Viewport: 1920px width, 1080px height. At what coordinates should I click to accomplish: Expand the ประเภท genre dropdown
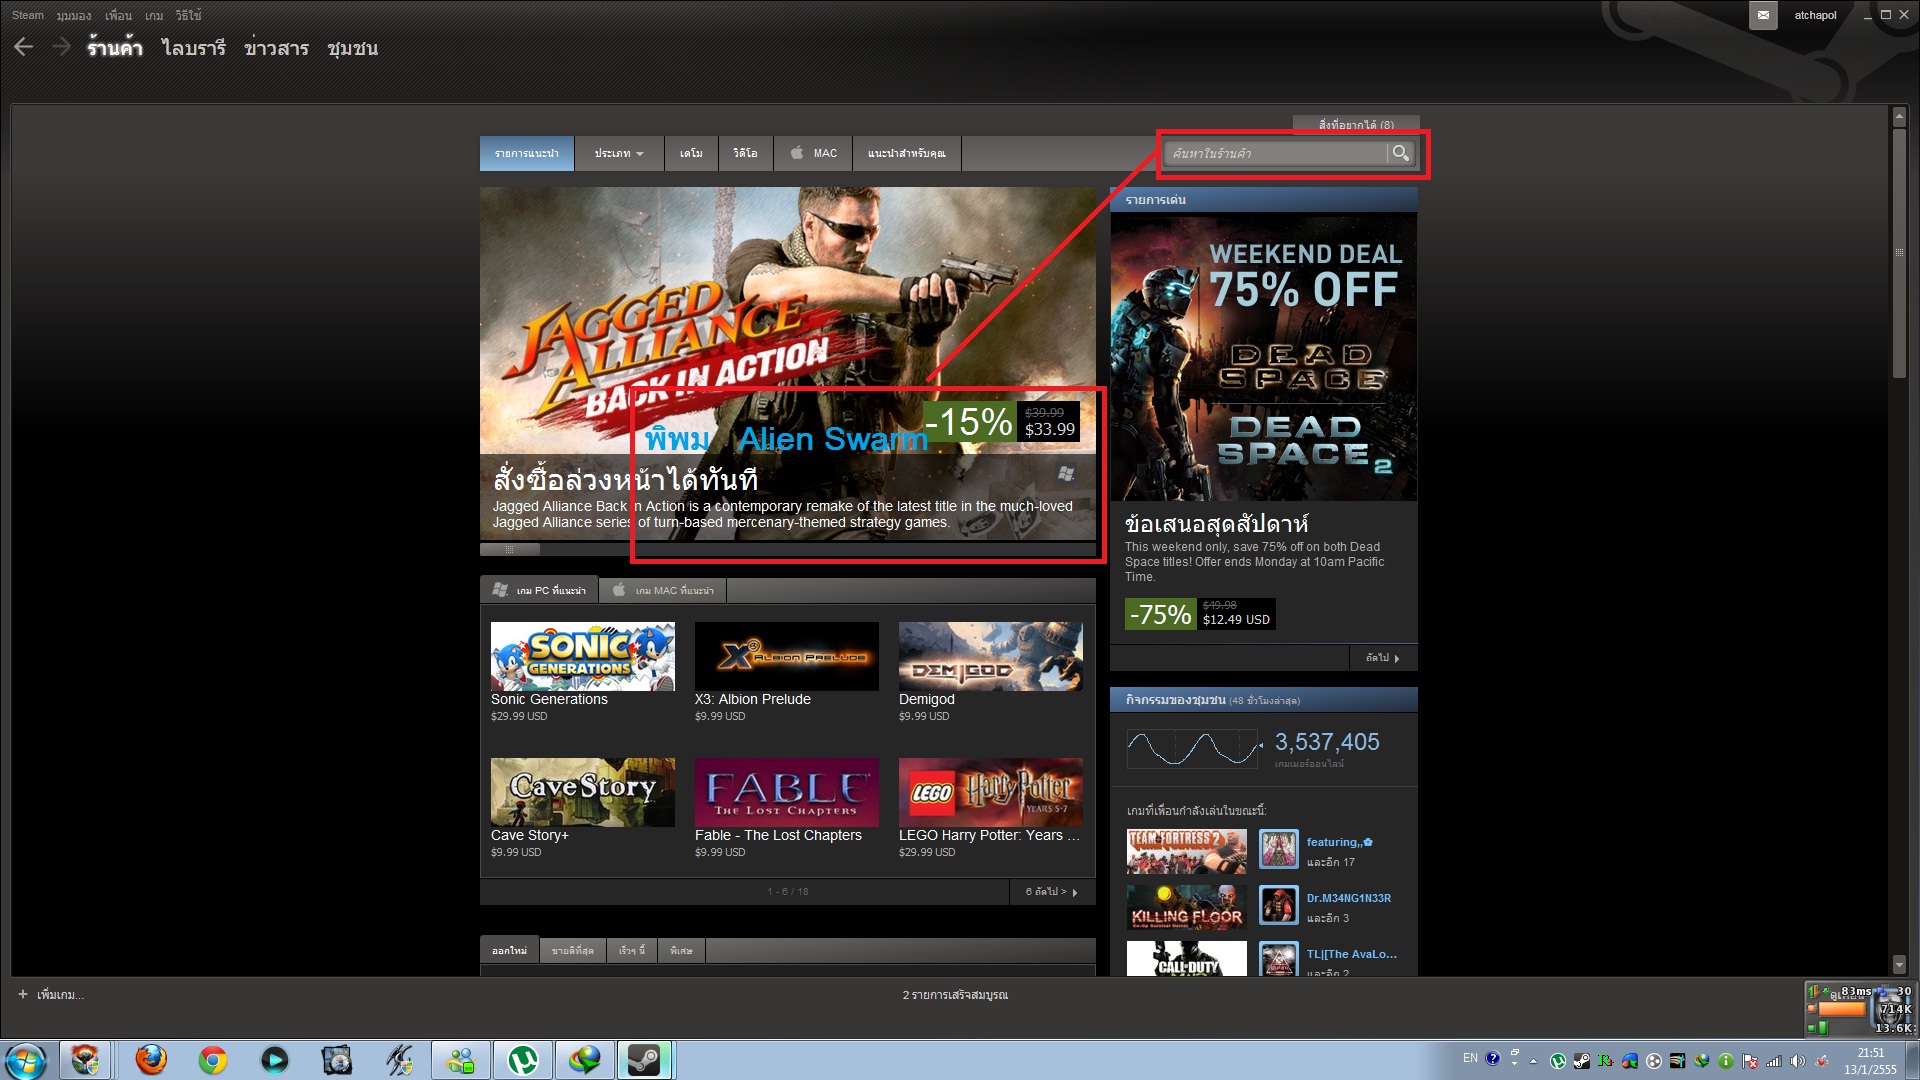click(x=619, y=153)
